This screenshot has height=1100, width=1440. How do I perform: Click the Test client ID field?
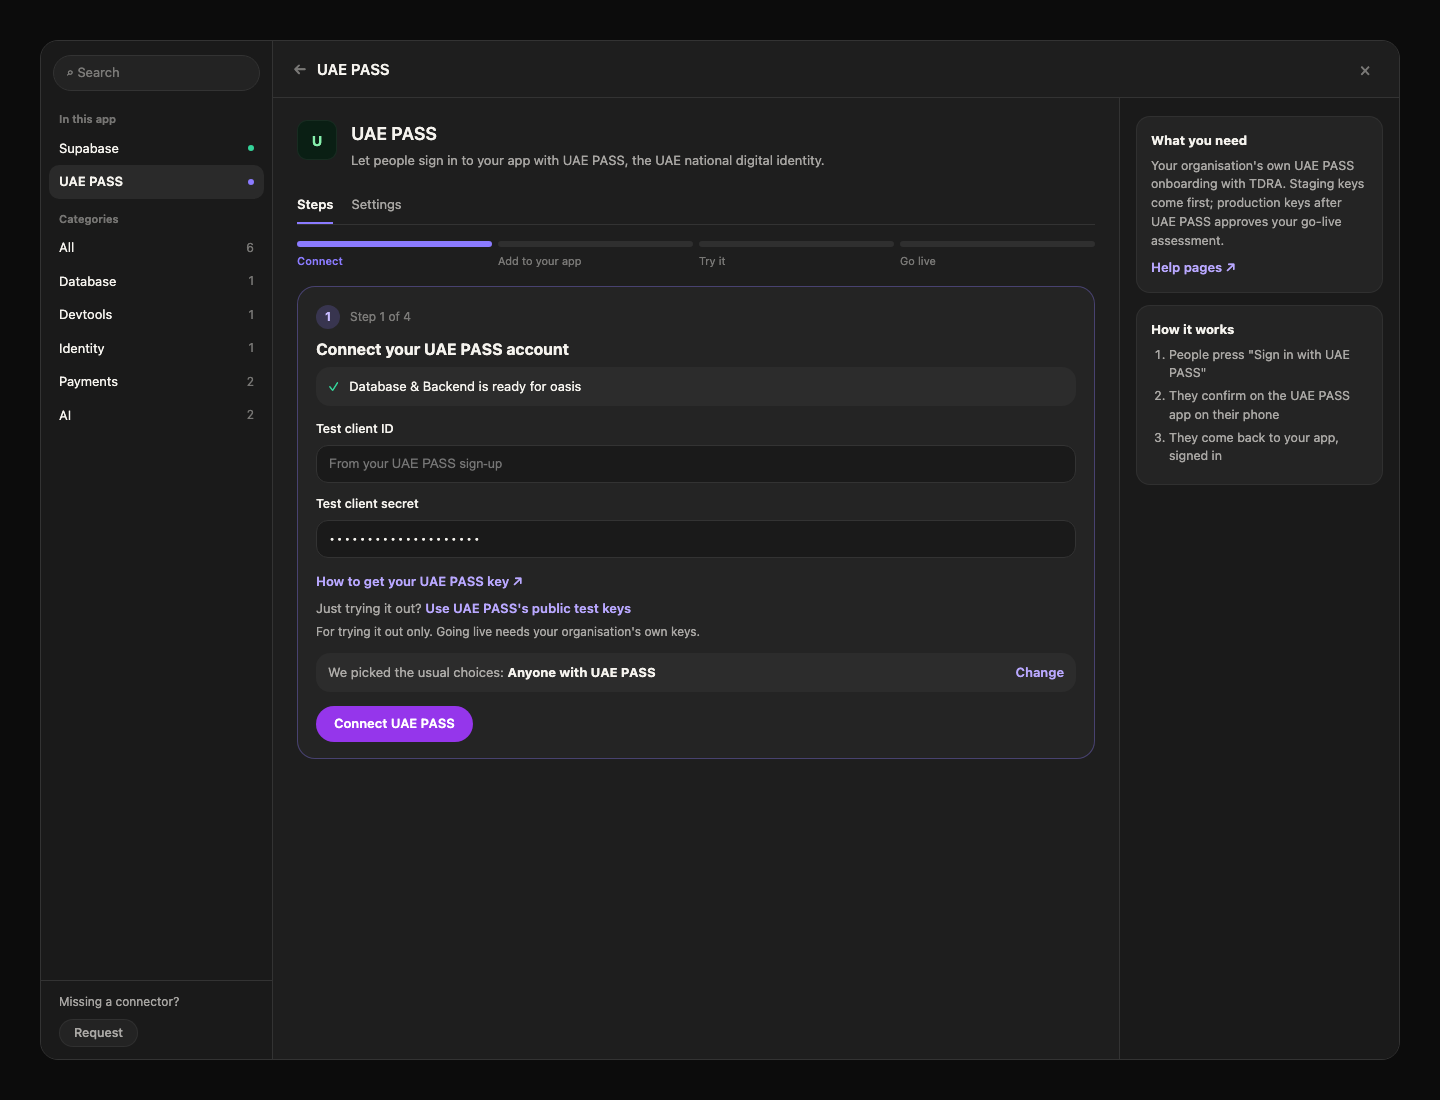(x=696, y=464)
